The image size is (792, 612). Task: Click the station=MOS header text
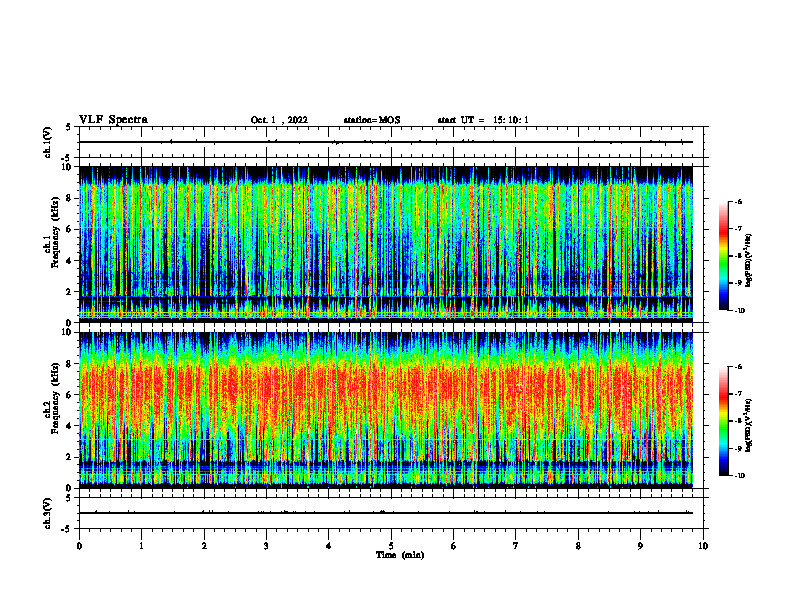point(372,120)
